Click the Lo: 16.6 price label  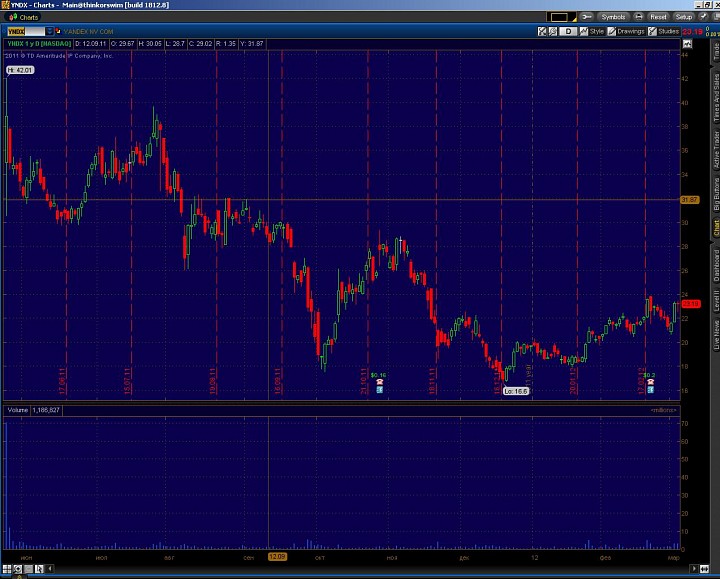(516, 391)
